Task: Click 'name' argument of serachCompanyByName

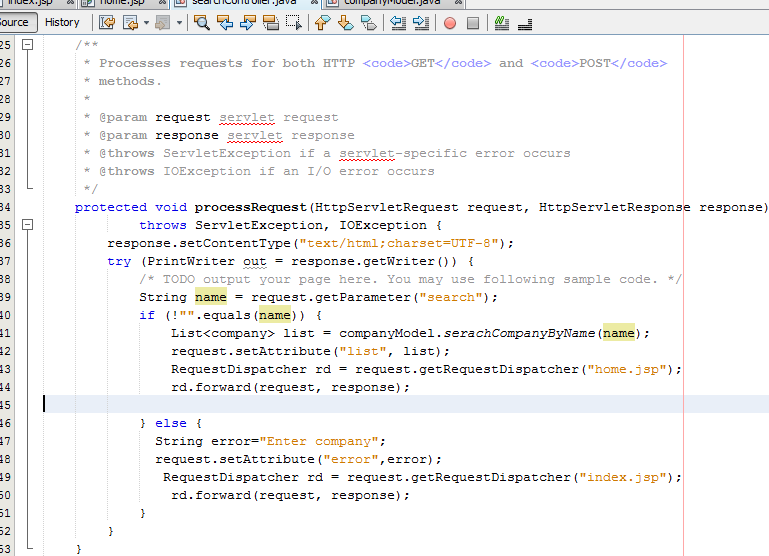Action: click(618, 333)
